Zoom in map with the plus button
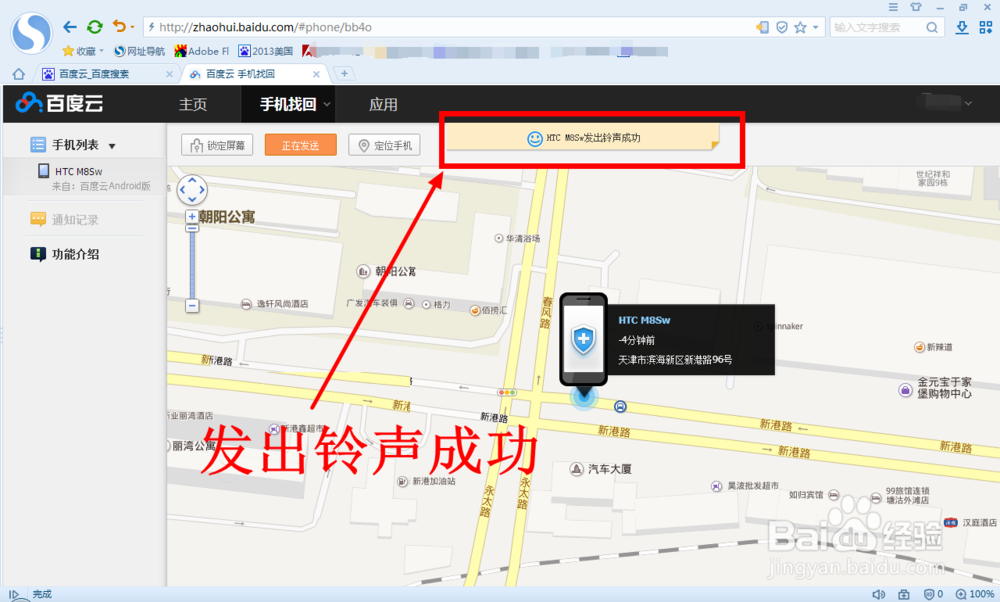The width and height of the screenshot is (1000, 602). tap(192, 216)
